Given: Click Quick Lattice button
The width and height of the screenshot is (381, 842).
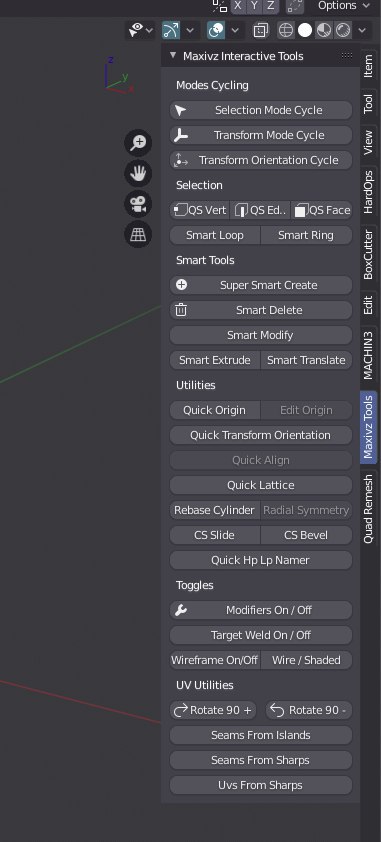Looking at the screenshot, I should click(x=261, y=485).
